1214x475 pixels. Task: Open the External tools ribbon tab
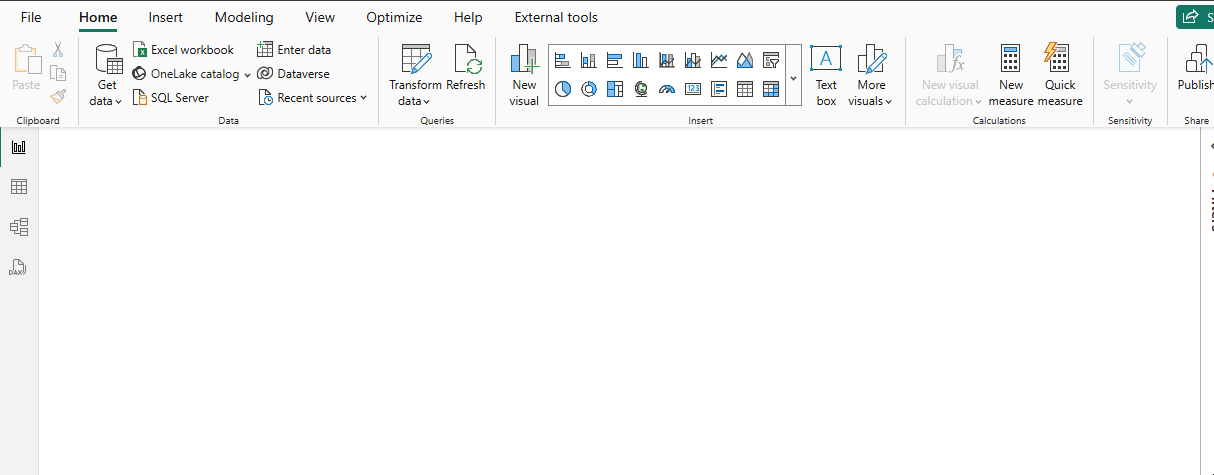pyautogui.click(x=556, y=17)
